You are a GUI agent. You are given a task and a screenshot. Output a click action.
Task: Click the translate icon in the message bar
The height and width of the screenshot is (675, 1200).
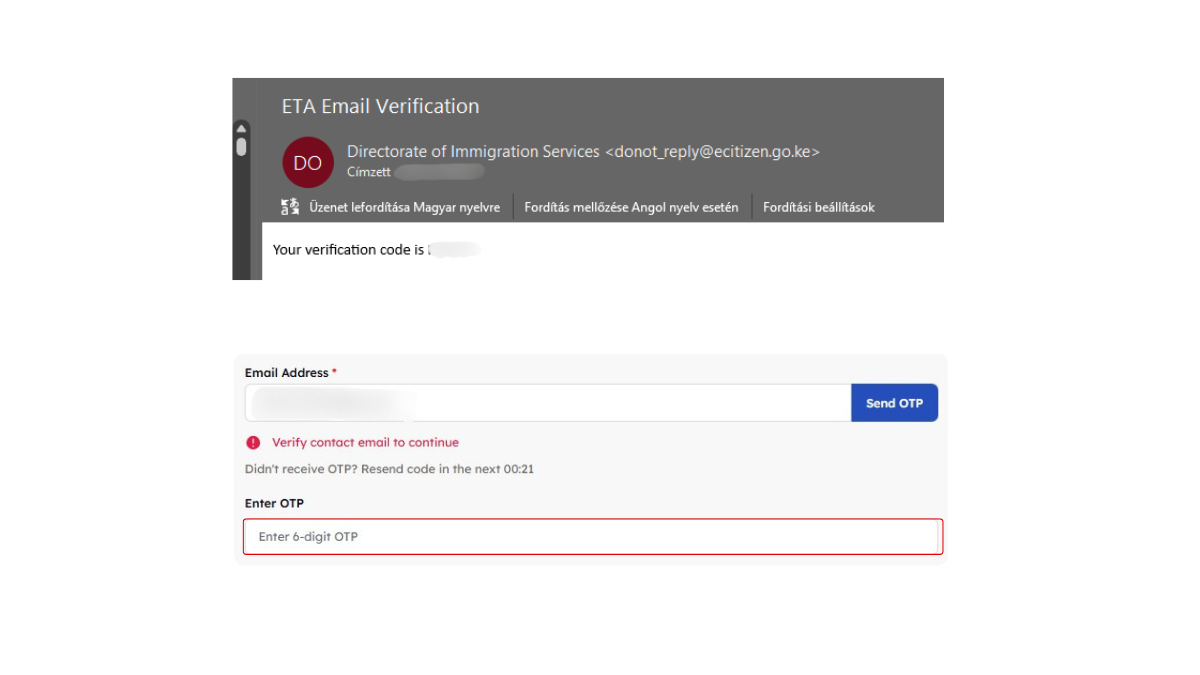click(290, 207)
